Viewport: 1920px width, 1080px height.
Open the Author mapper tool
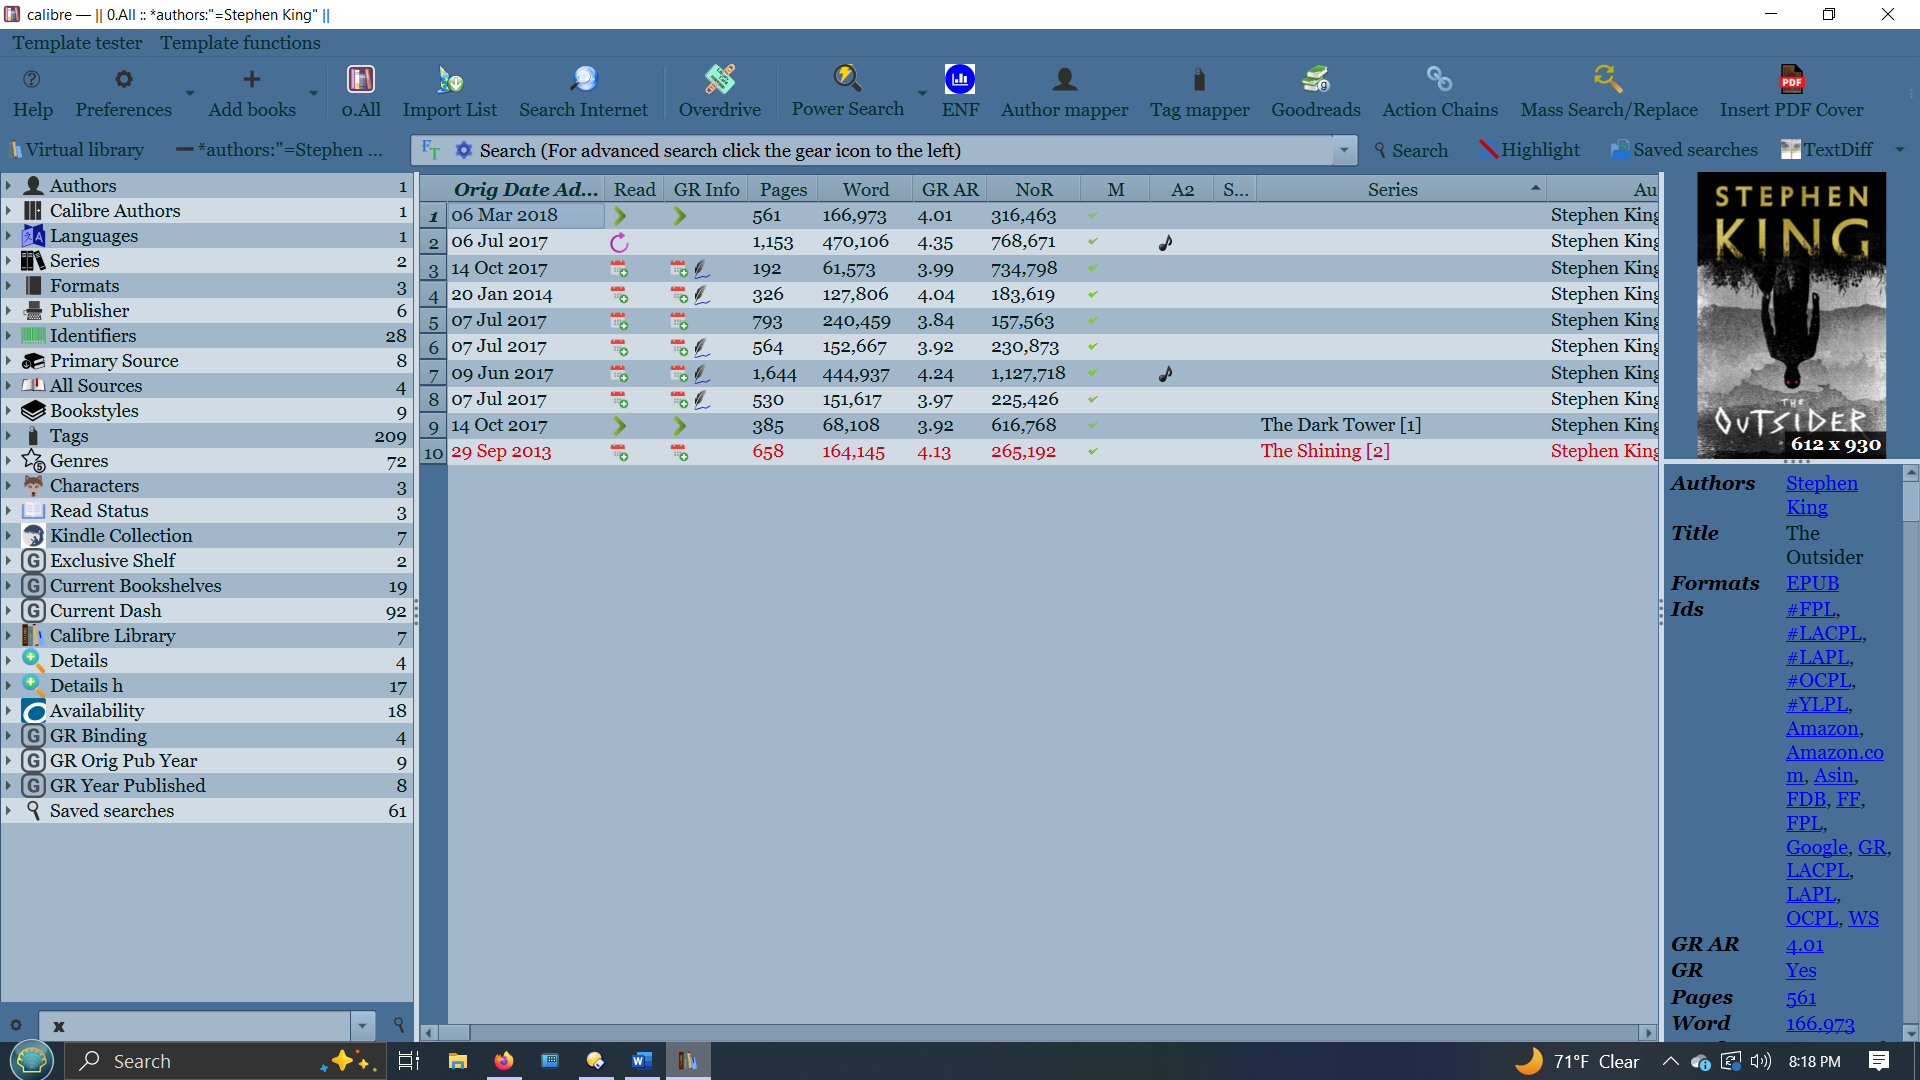1064,80
